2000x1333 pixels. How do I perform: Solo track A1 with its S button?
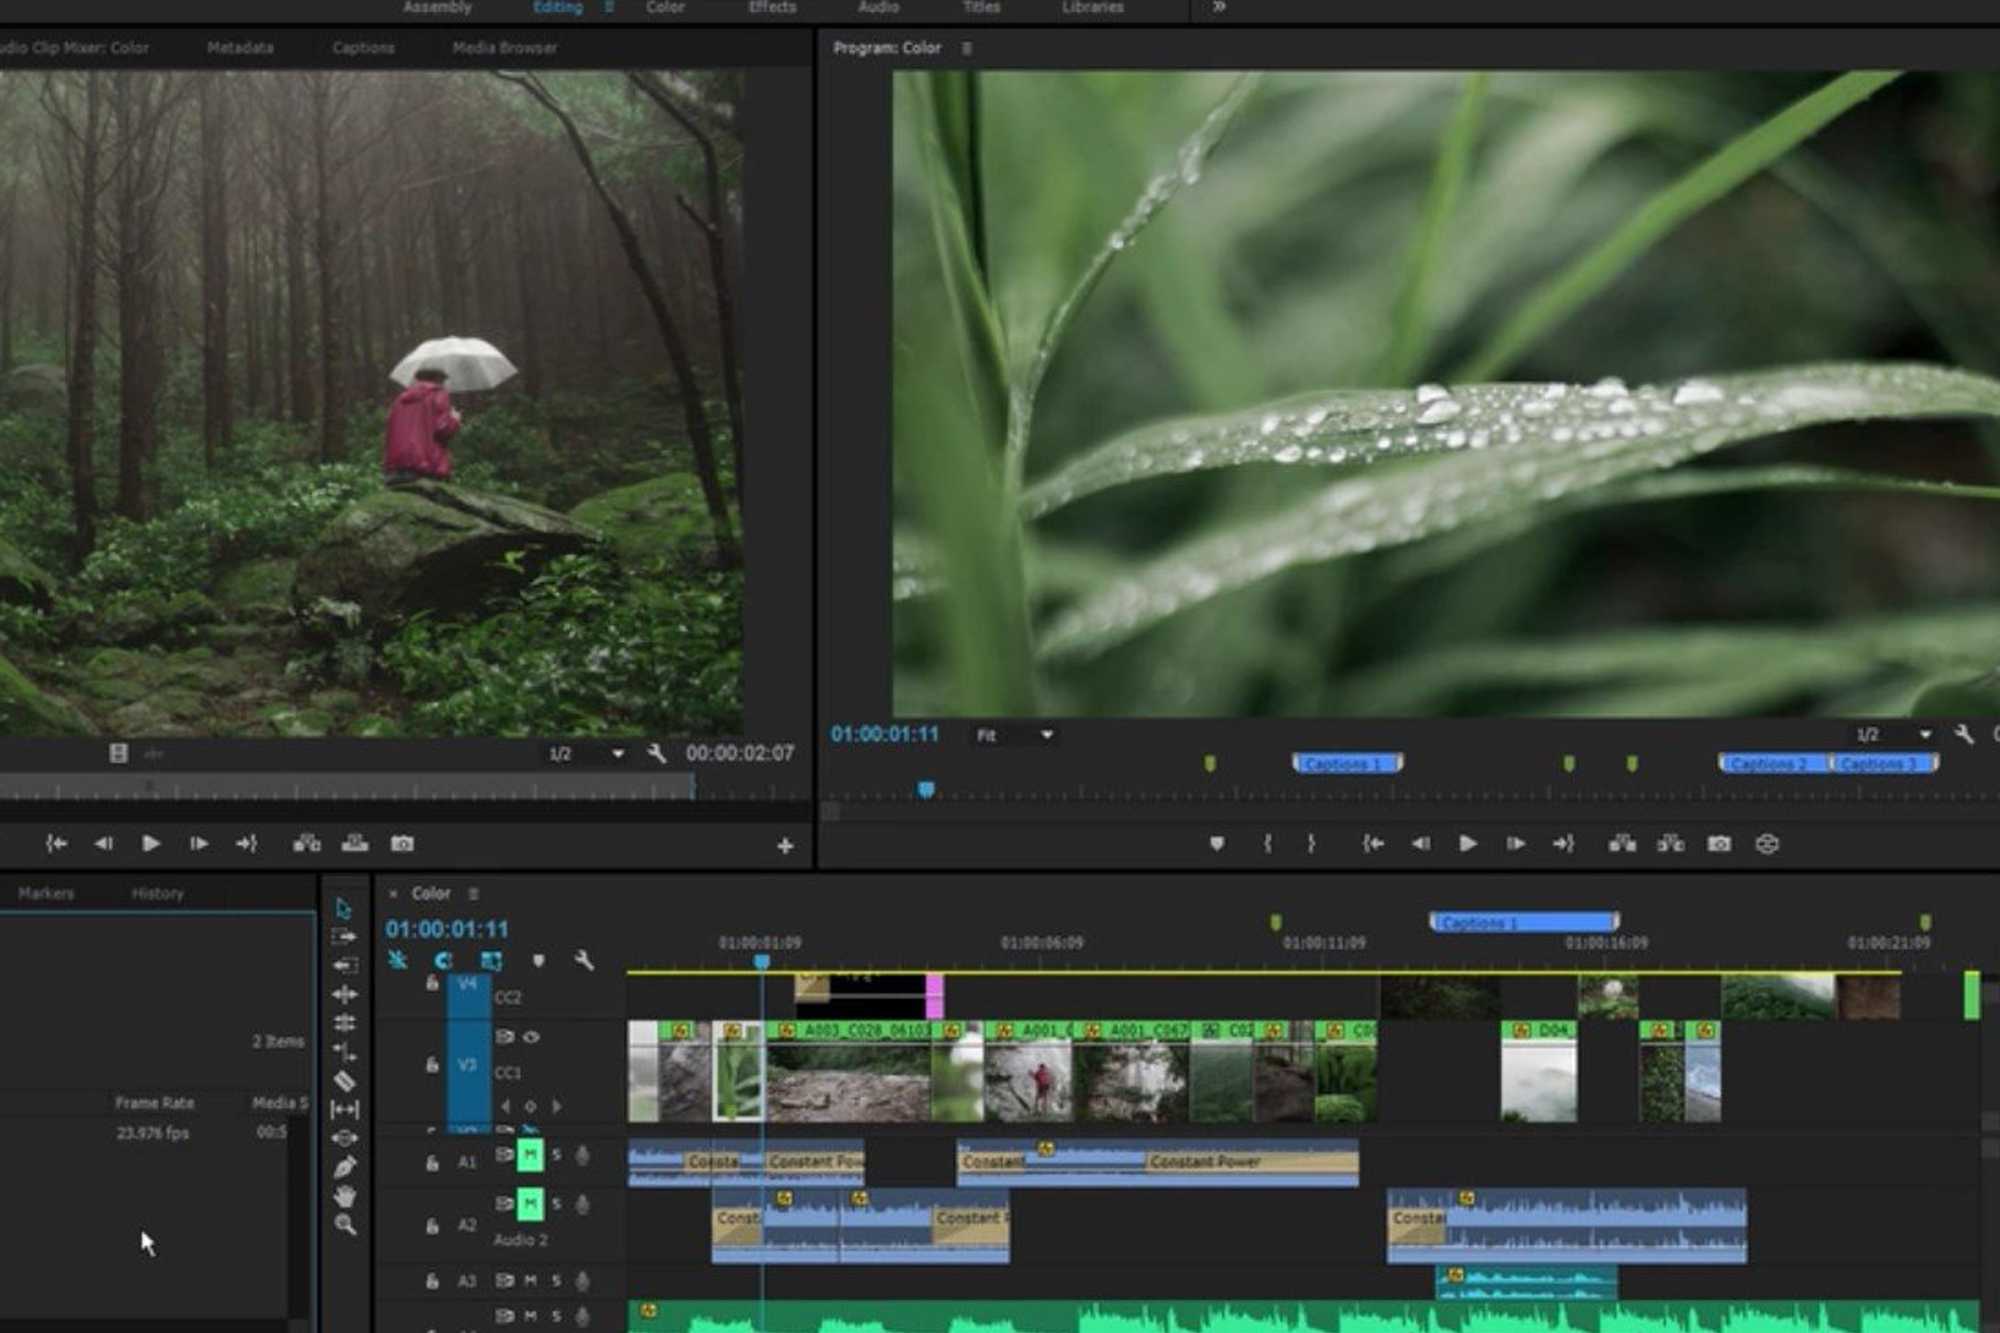click(557, 1155)
